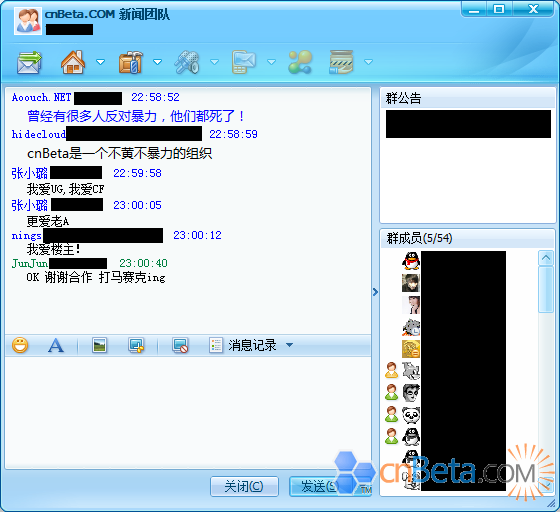The image size is (560, 512).
Task: Click the member list scroll up arrow
Action: [x=546, y=257]
